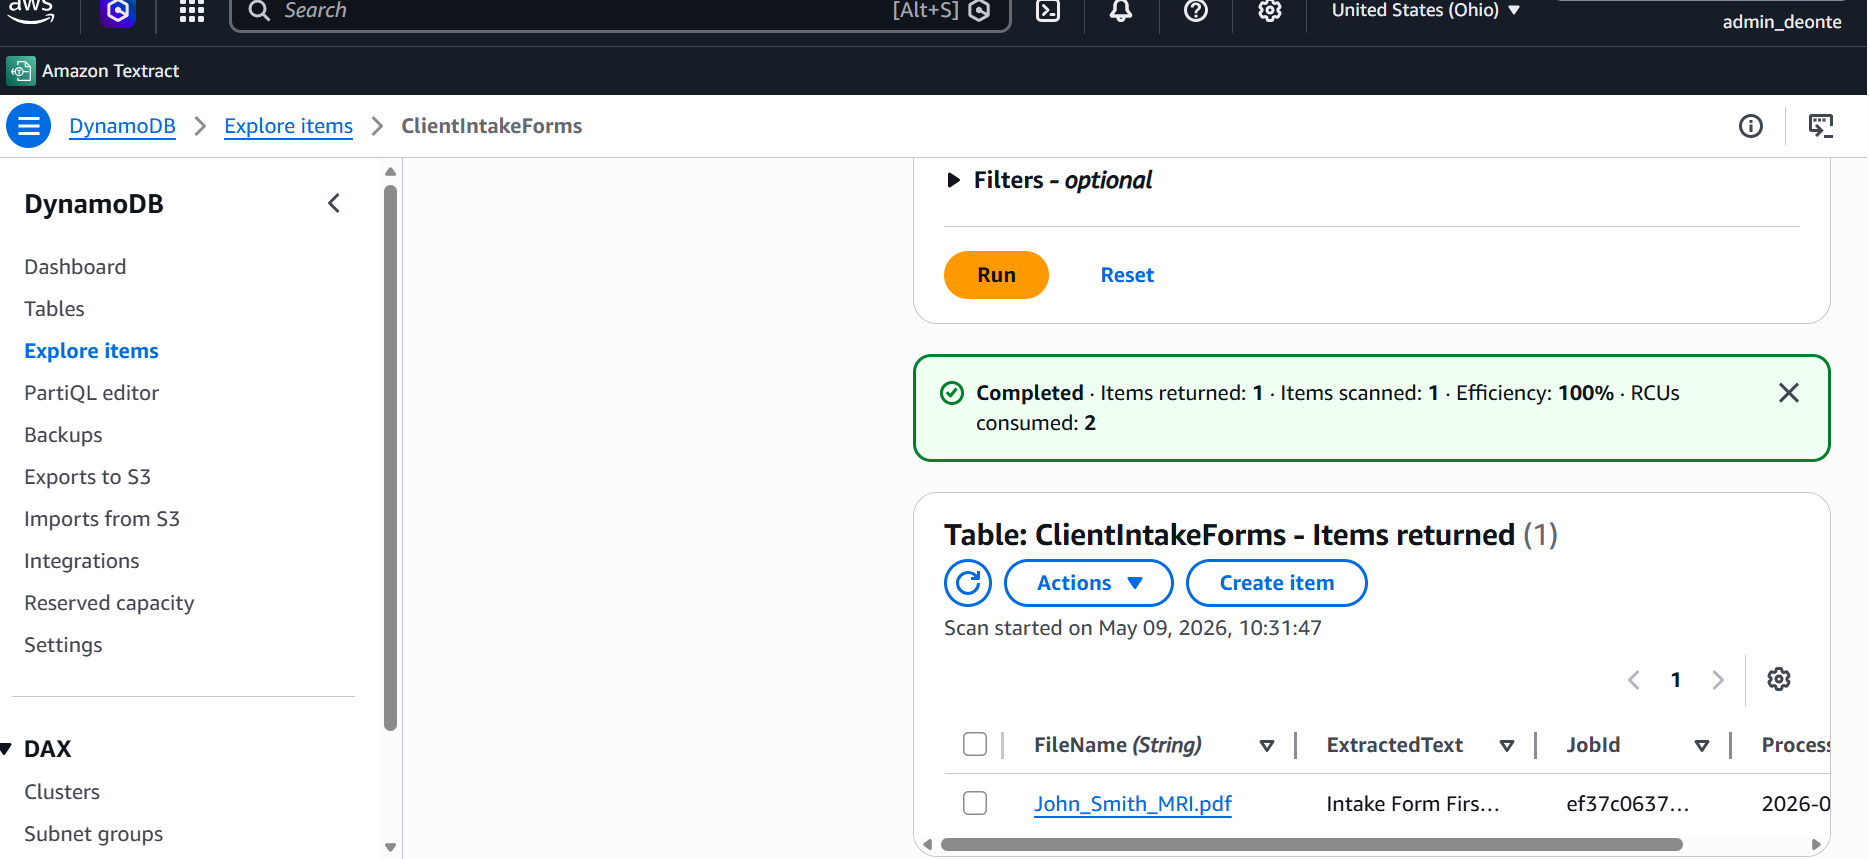Toggle the hamburger navigation menu
This screenshot has height=859, width=1869.
tap(29, 126)
